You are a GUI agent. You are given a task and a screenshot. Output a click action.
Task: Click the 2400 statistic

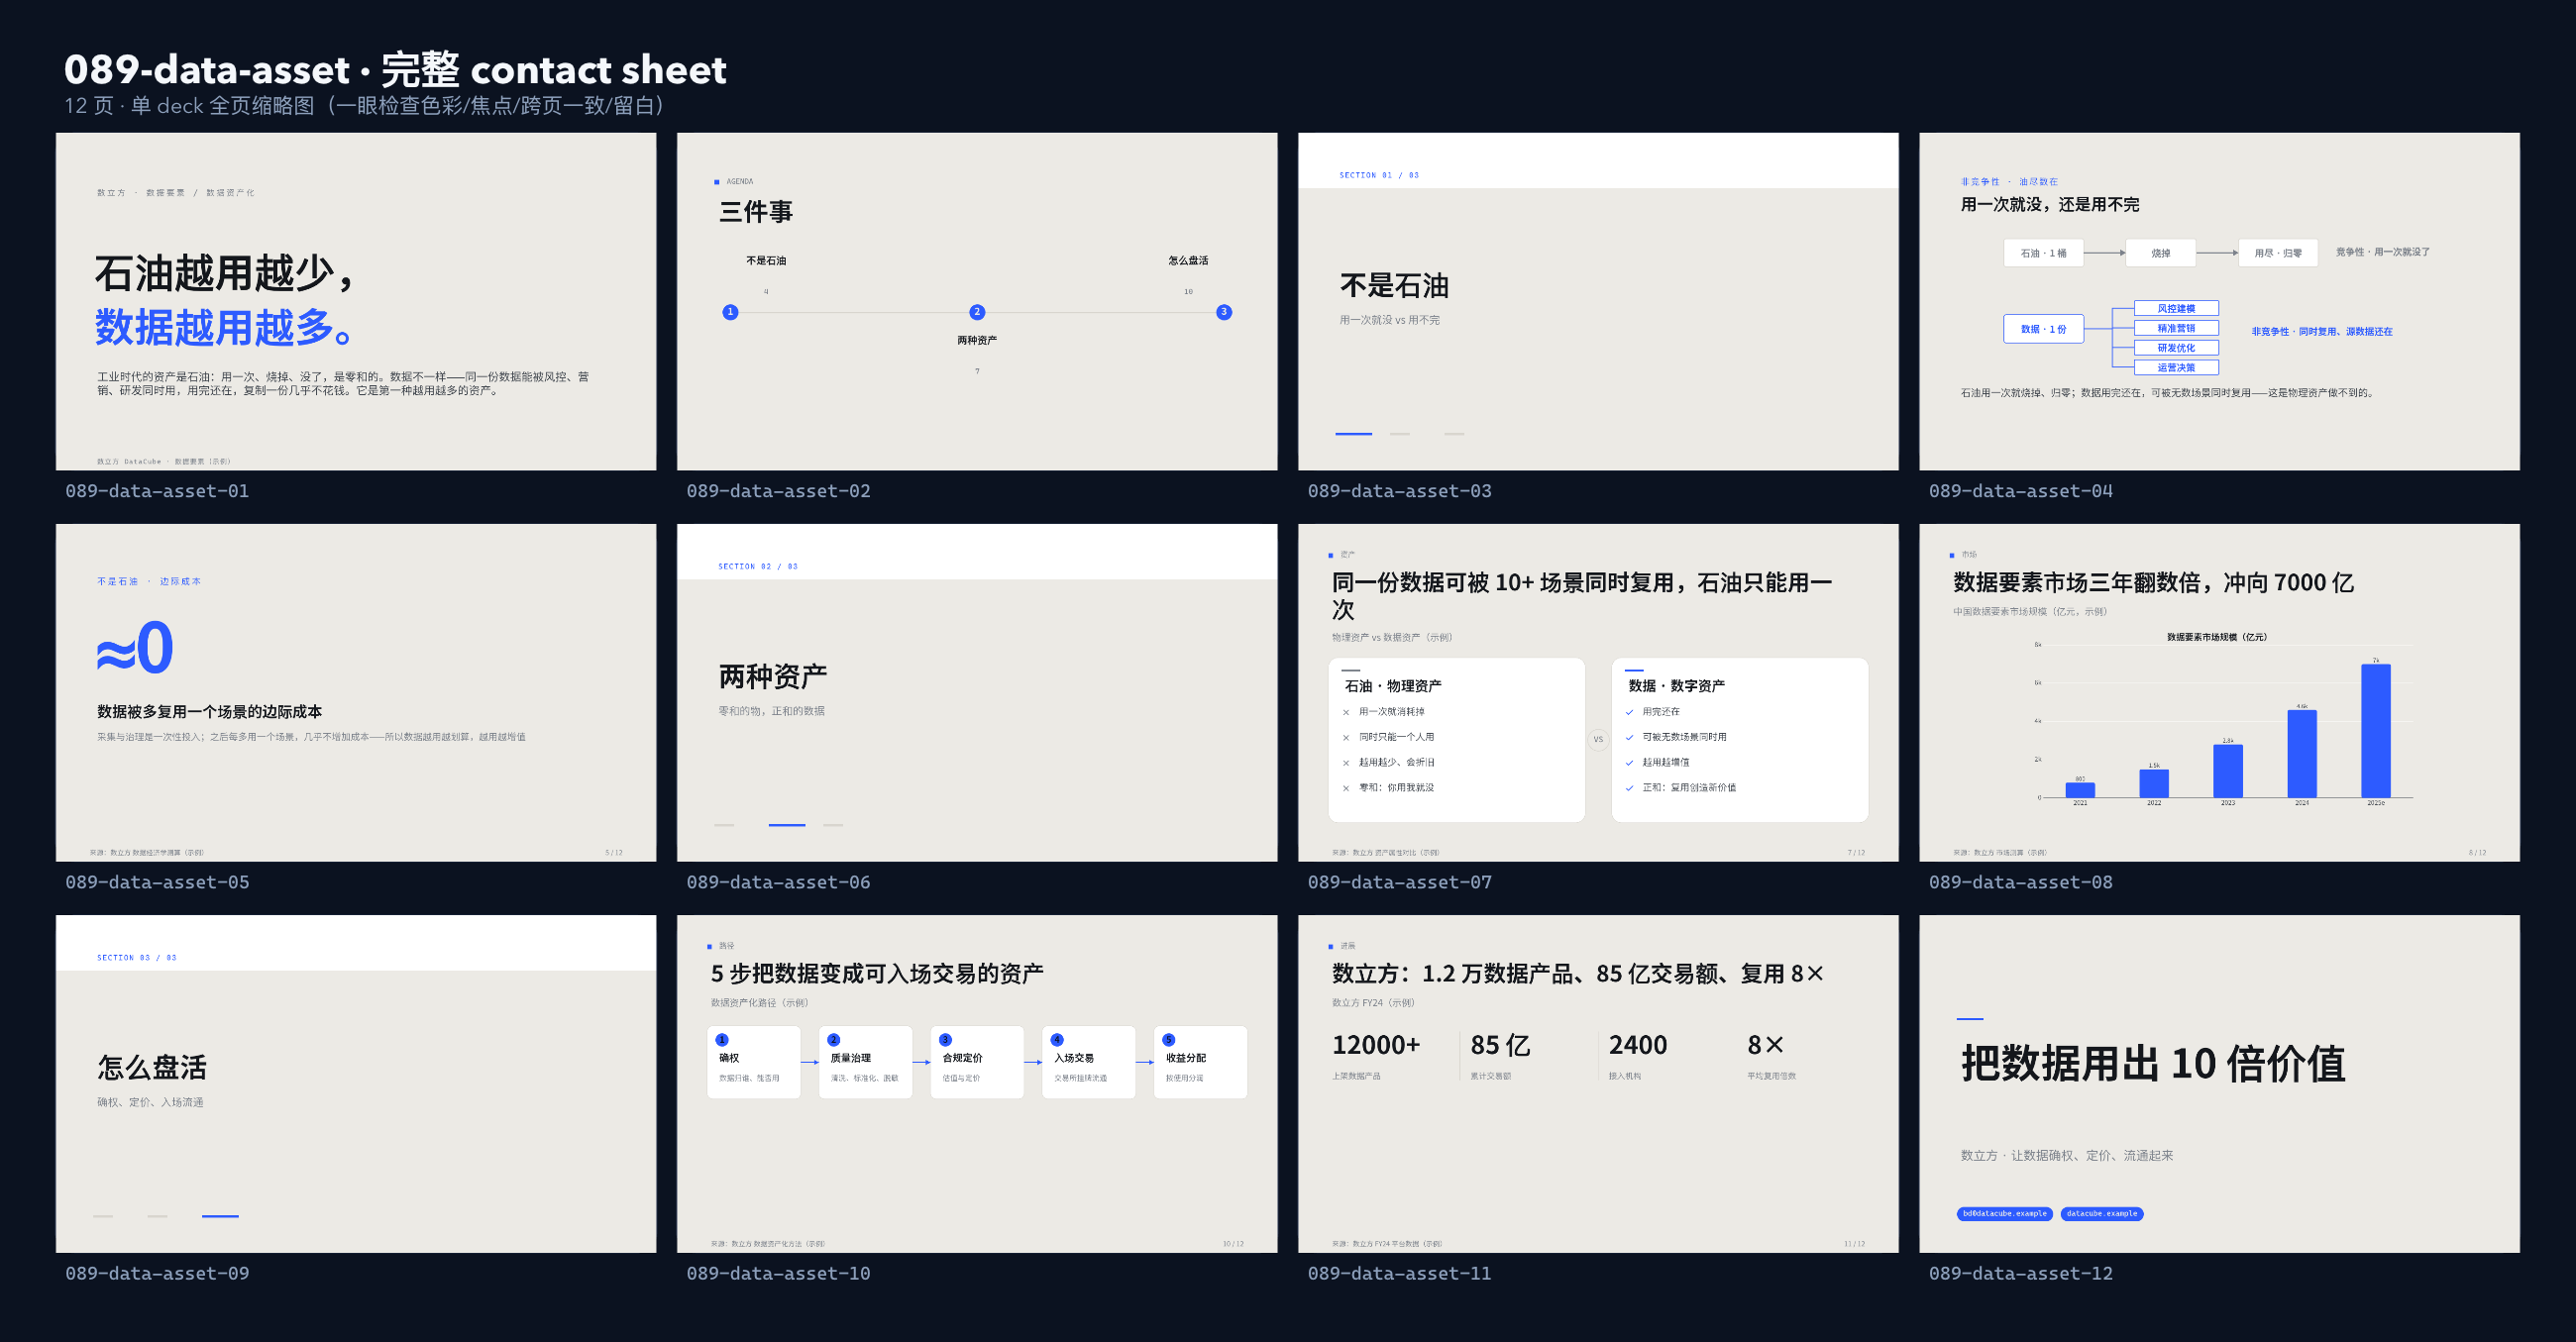click(1638, 1045)
